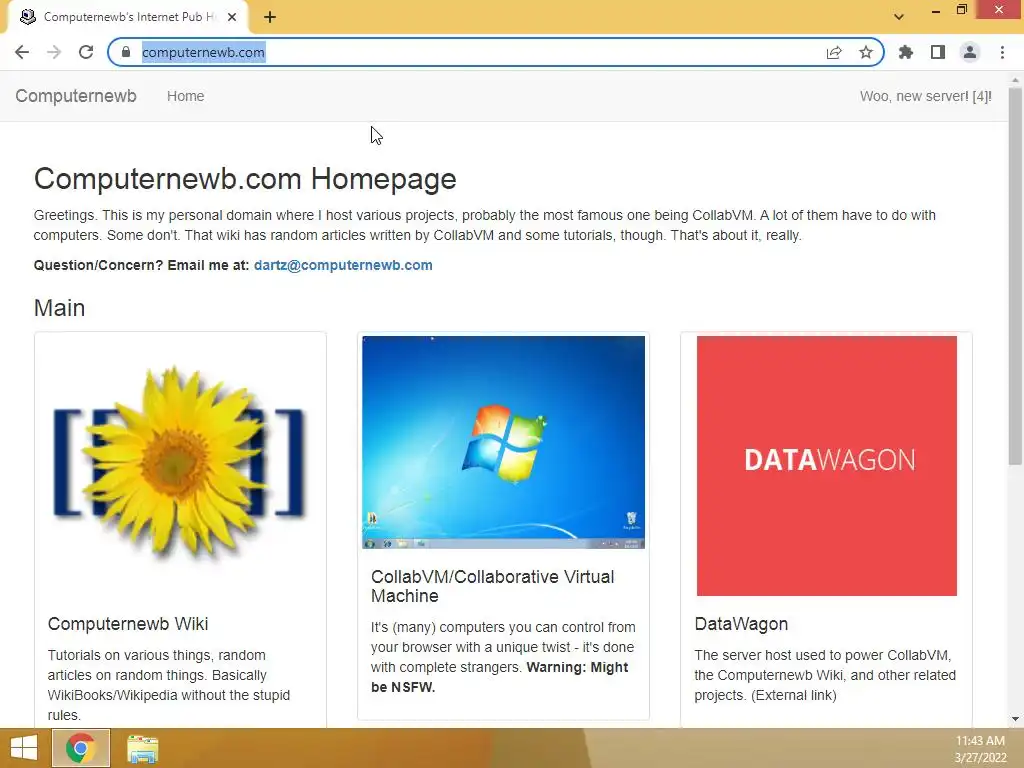The image size is (1024, 768).
Task: Open File Explorer from the taskbar
Action: pyautogui.click(x=142, y=748)
